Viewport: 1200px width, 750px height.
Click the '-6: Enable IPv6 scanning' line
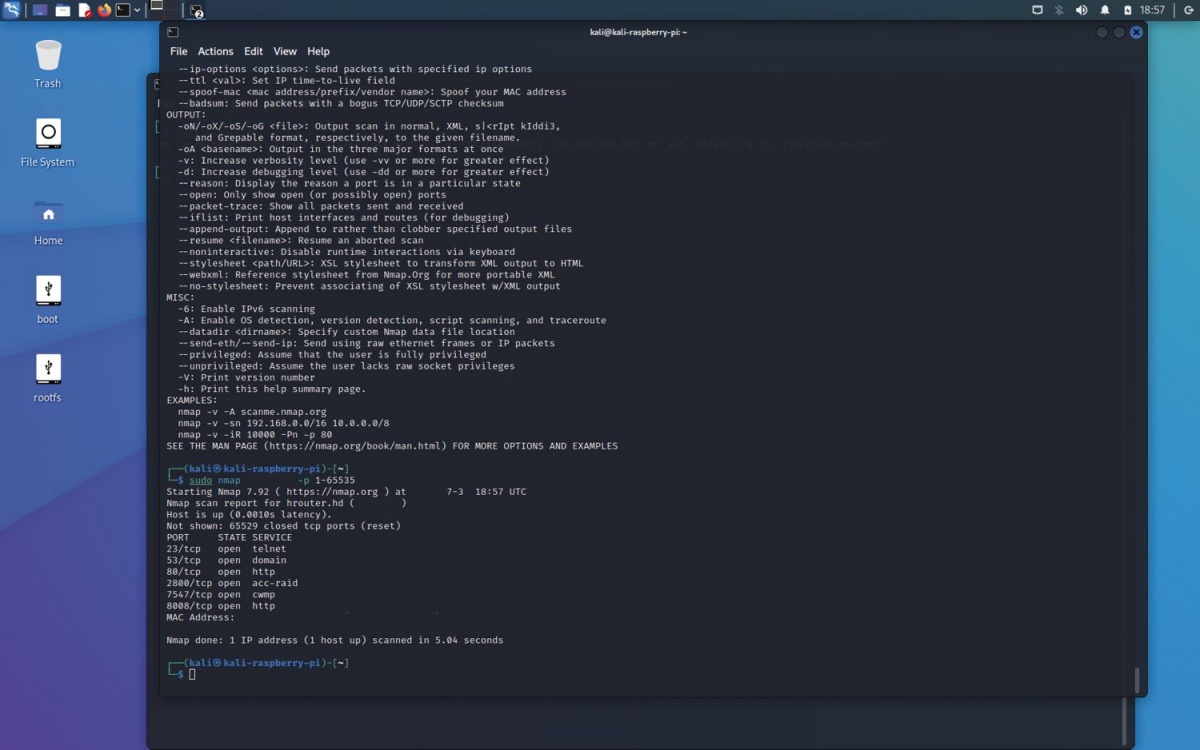coord(246,309)
